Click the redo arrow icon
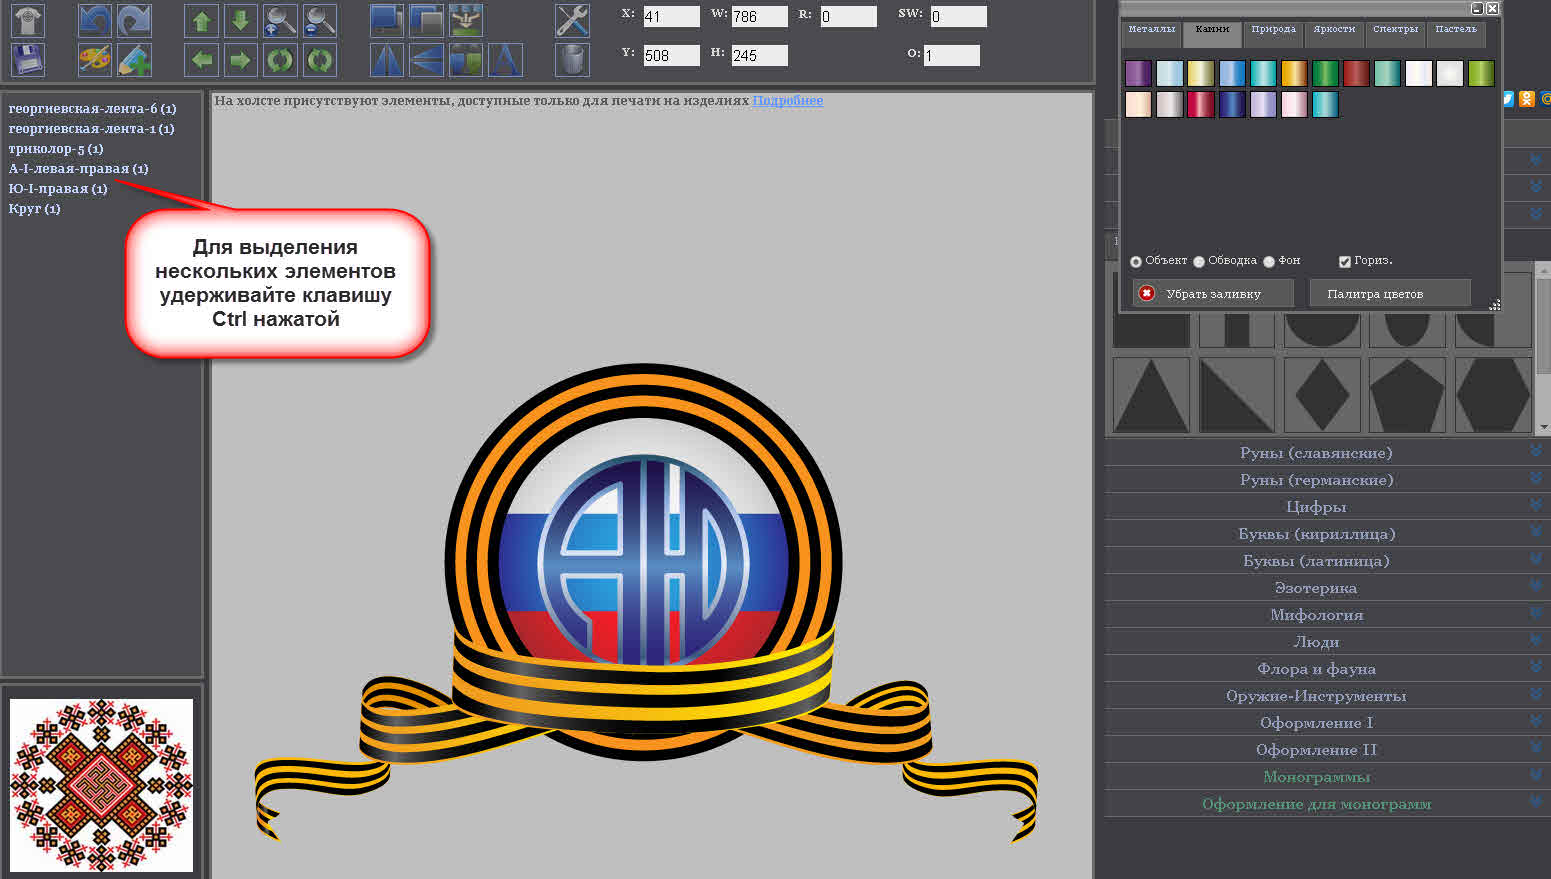This screenshot has height=879, width=1551. point(134,20)
